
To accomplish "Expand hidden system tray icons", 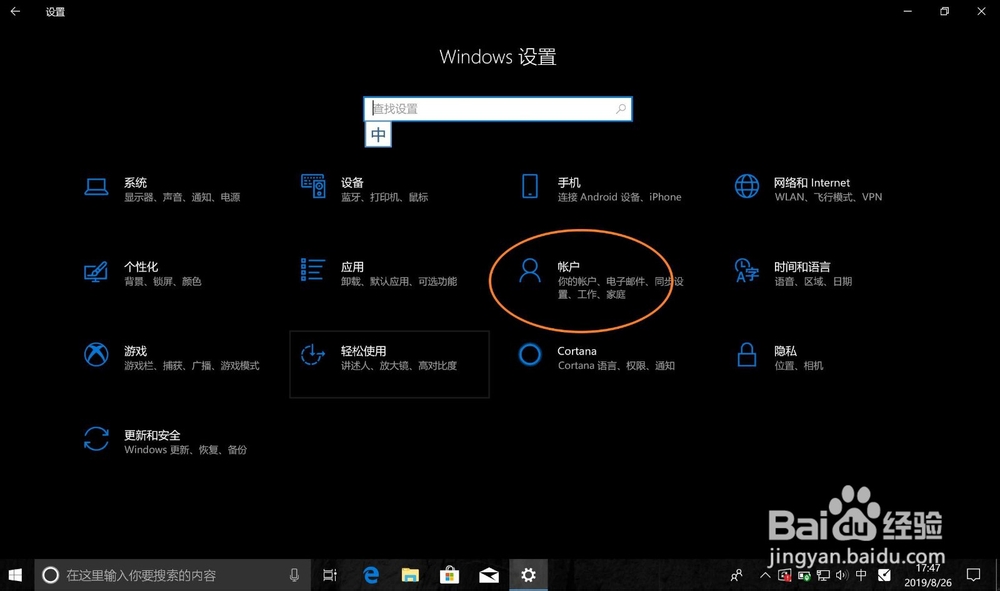I will pos(765,575).
